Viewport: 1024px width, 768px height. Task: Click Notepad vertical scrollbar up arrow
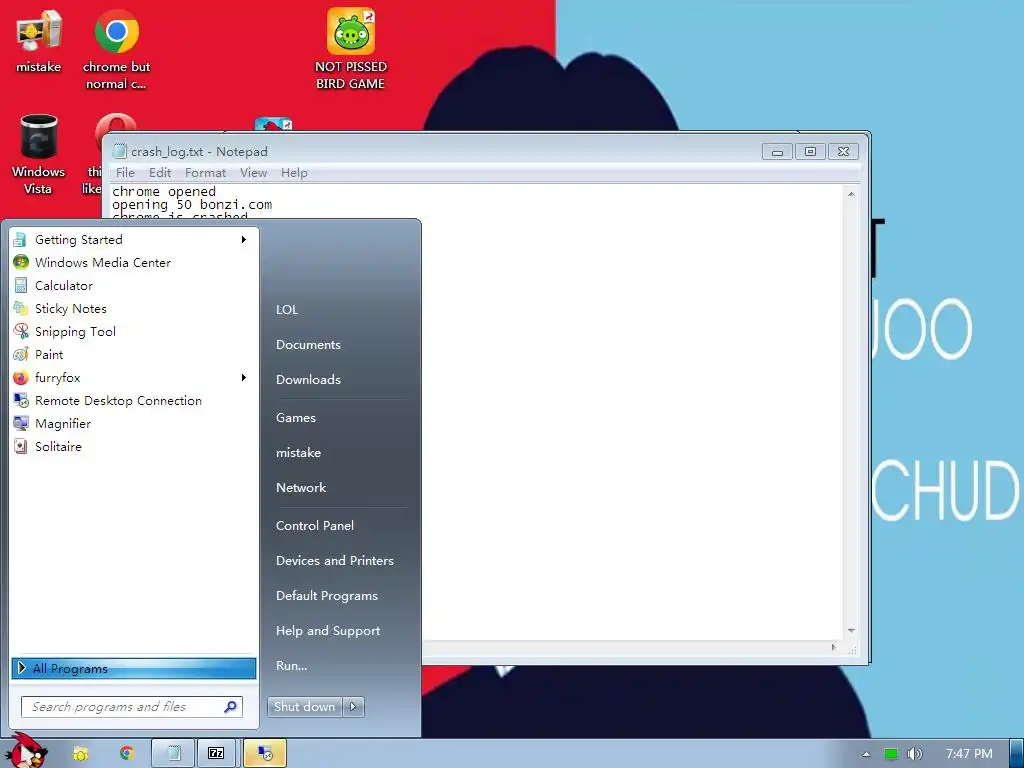tap(851, 194)
